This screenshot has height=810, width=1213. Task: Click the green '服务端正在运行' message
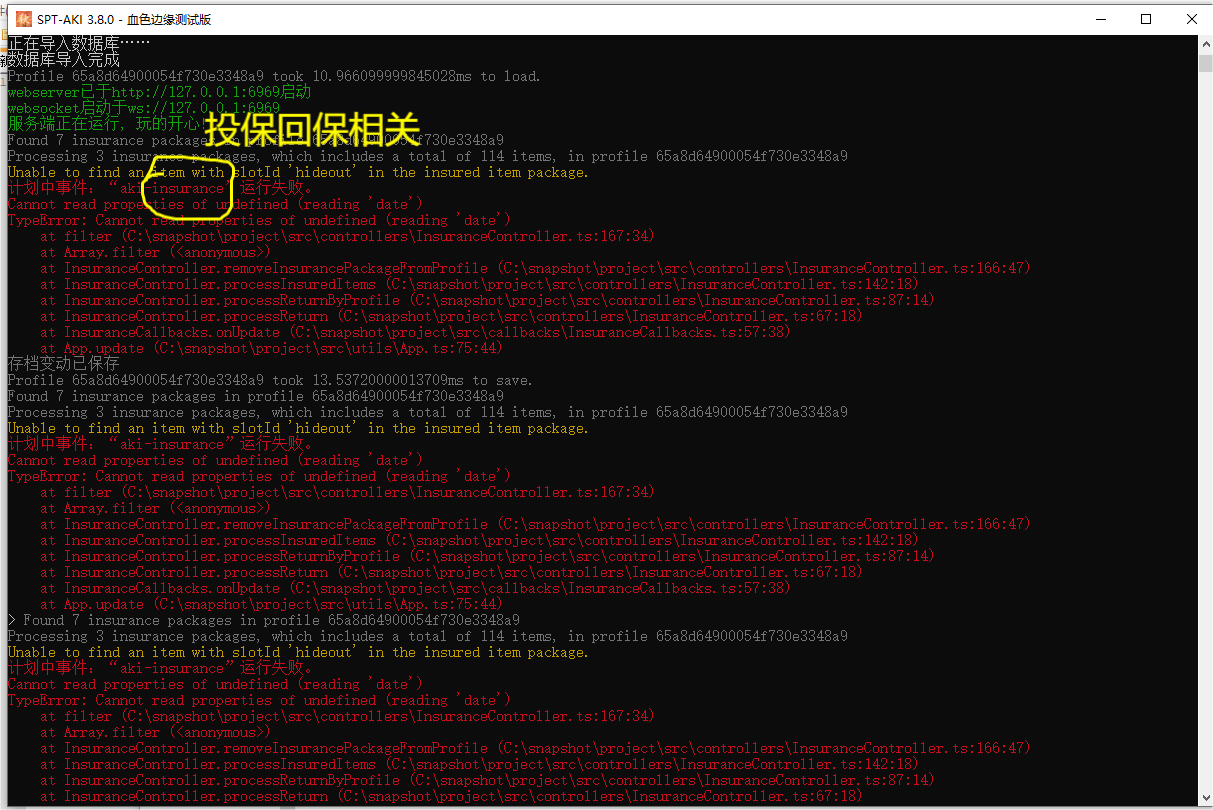[105, 124]
